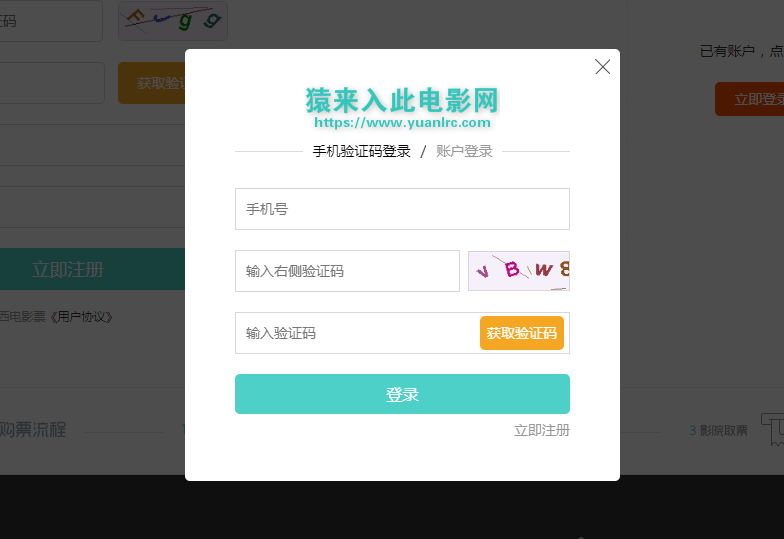Submit with the teal 登录 button
This screenshot has height=539, width=784.
click(x=402, y=394)
